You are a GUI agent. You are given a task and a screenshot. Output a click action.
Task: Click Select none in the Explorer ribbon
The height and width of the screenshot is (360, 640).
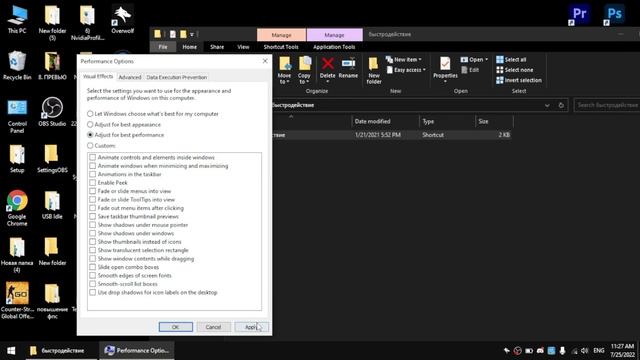click(x=514, y=70)
